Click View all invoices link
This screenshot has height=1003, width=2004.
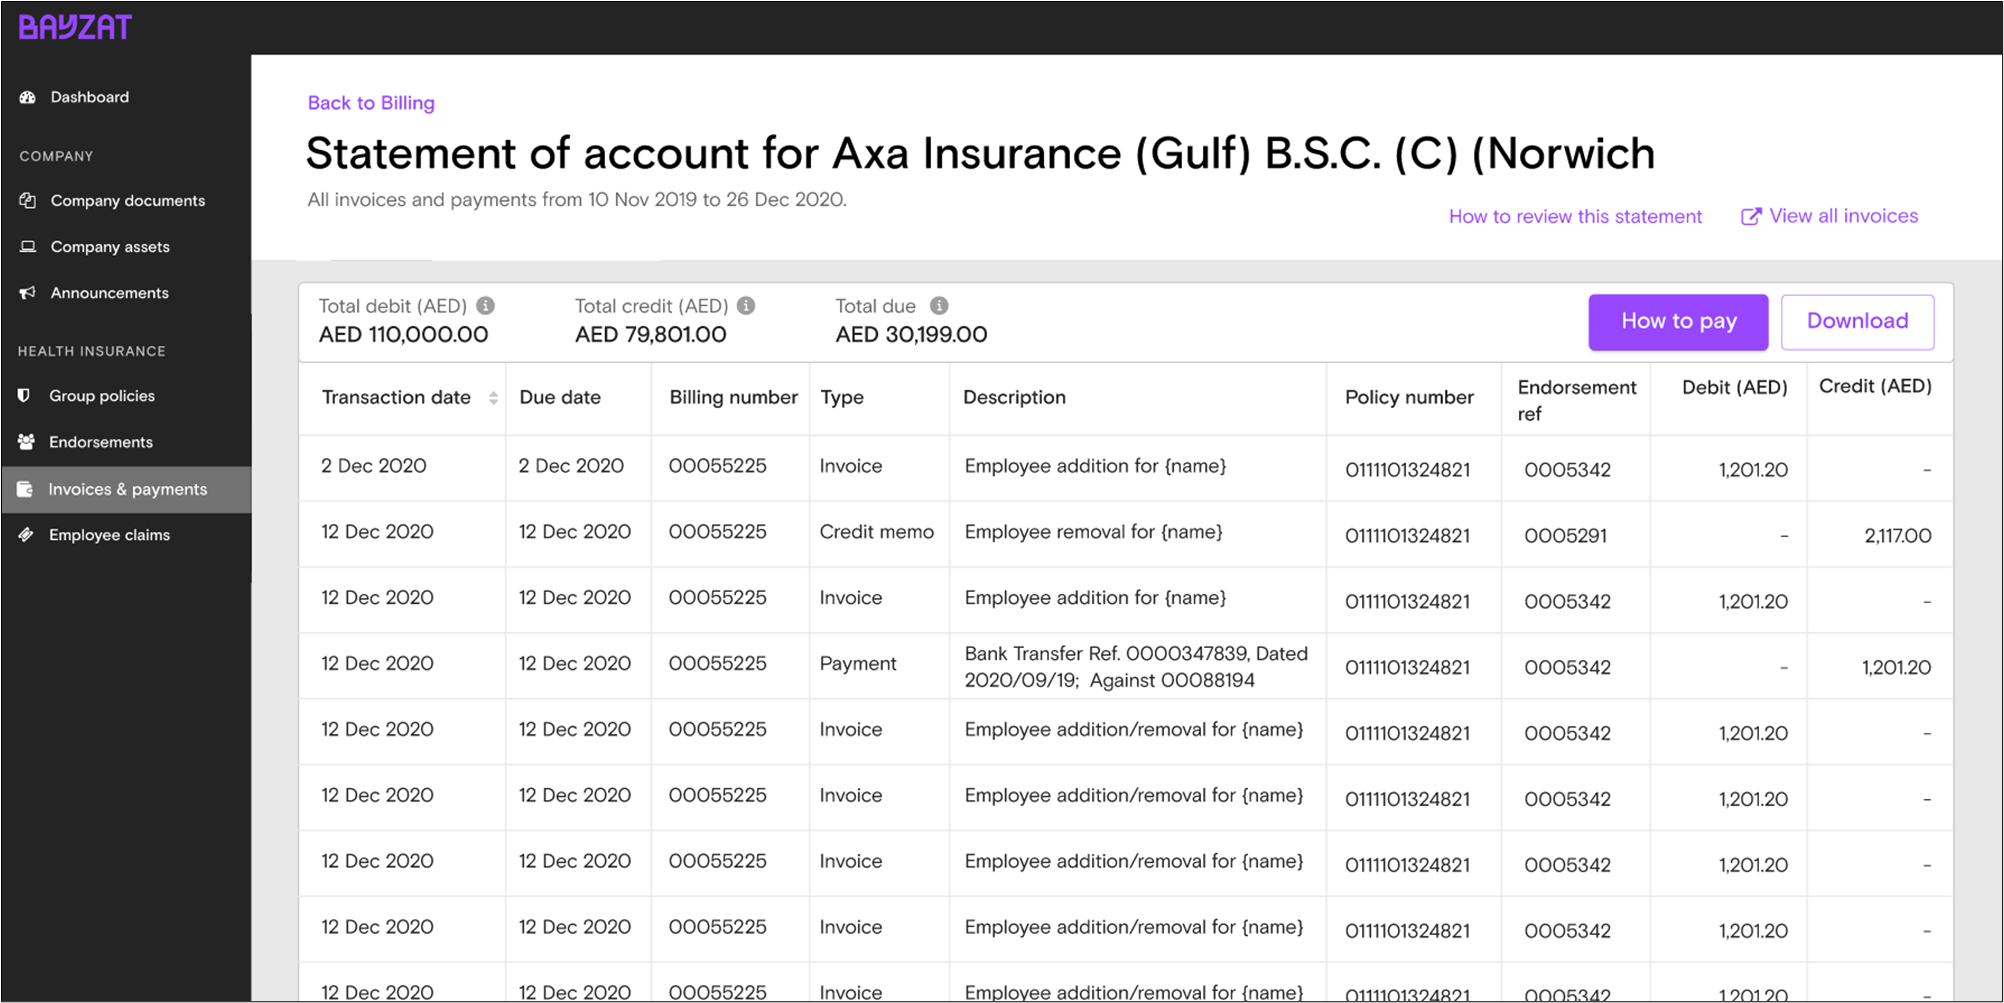pos(1843,216)
